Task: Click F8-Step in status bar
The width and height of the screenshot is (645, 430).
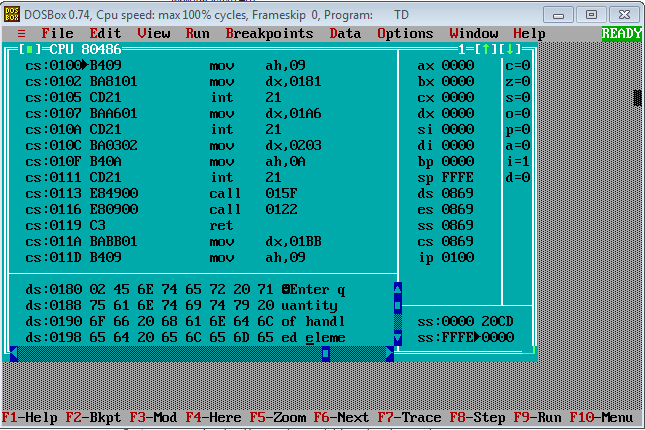Action: click(477, 418)
